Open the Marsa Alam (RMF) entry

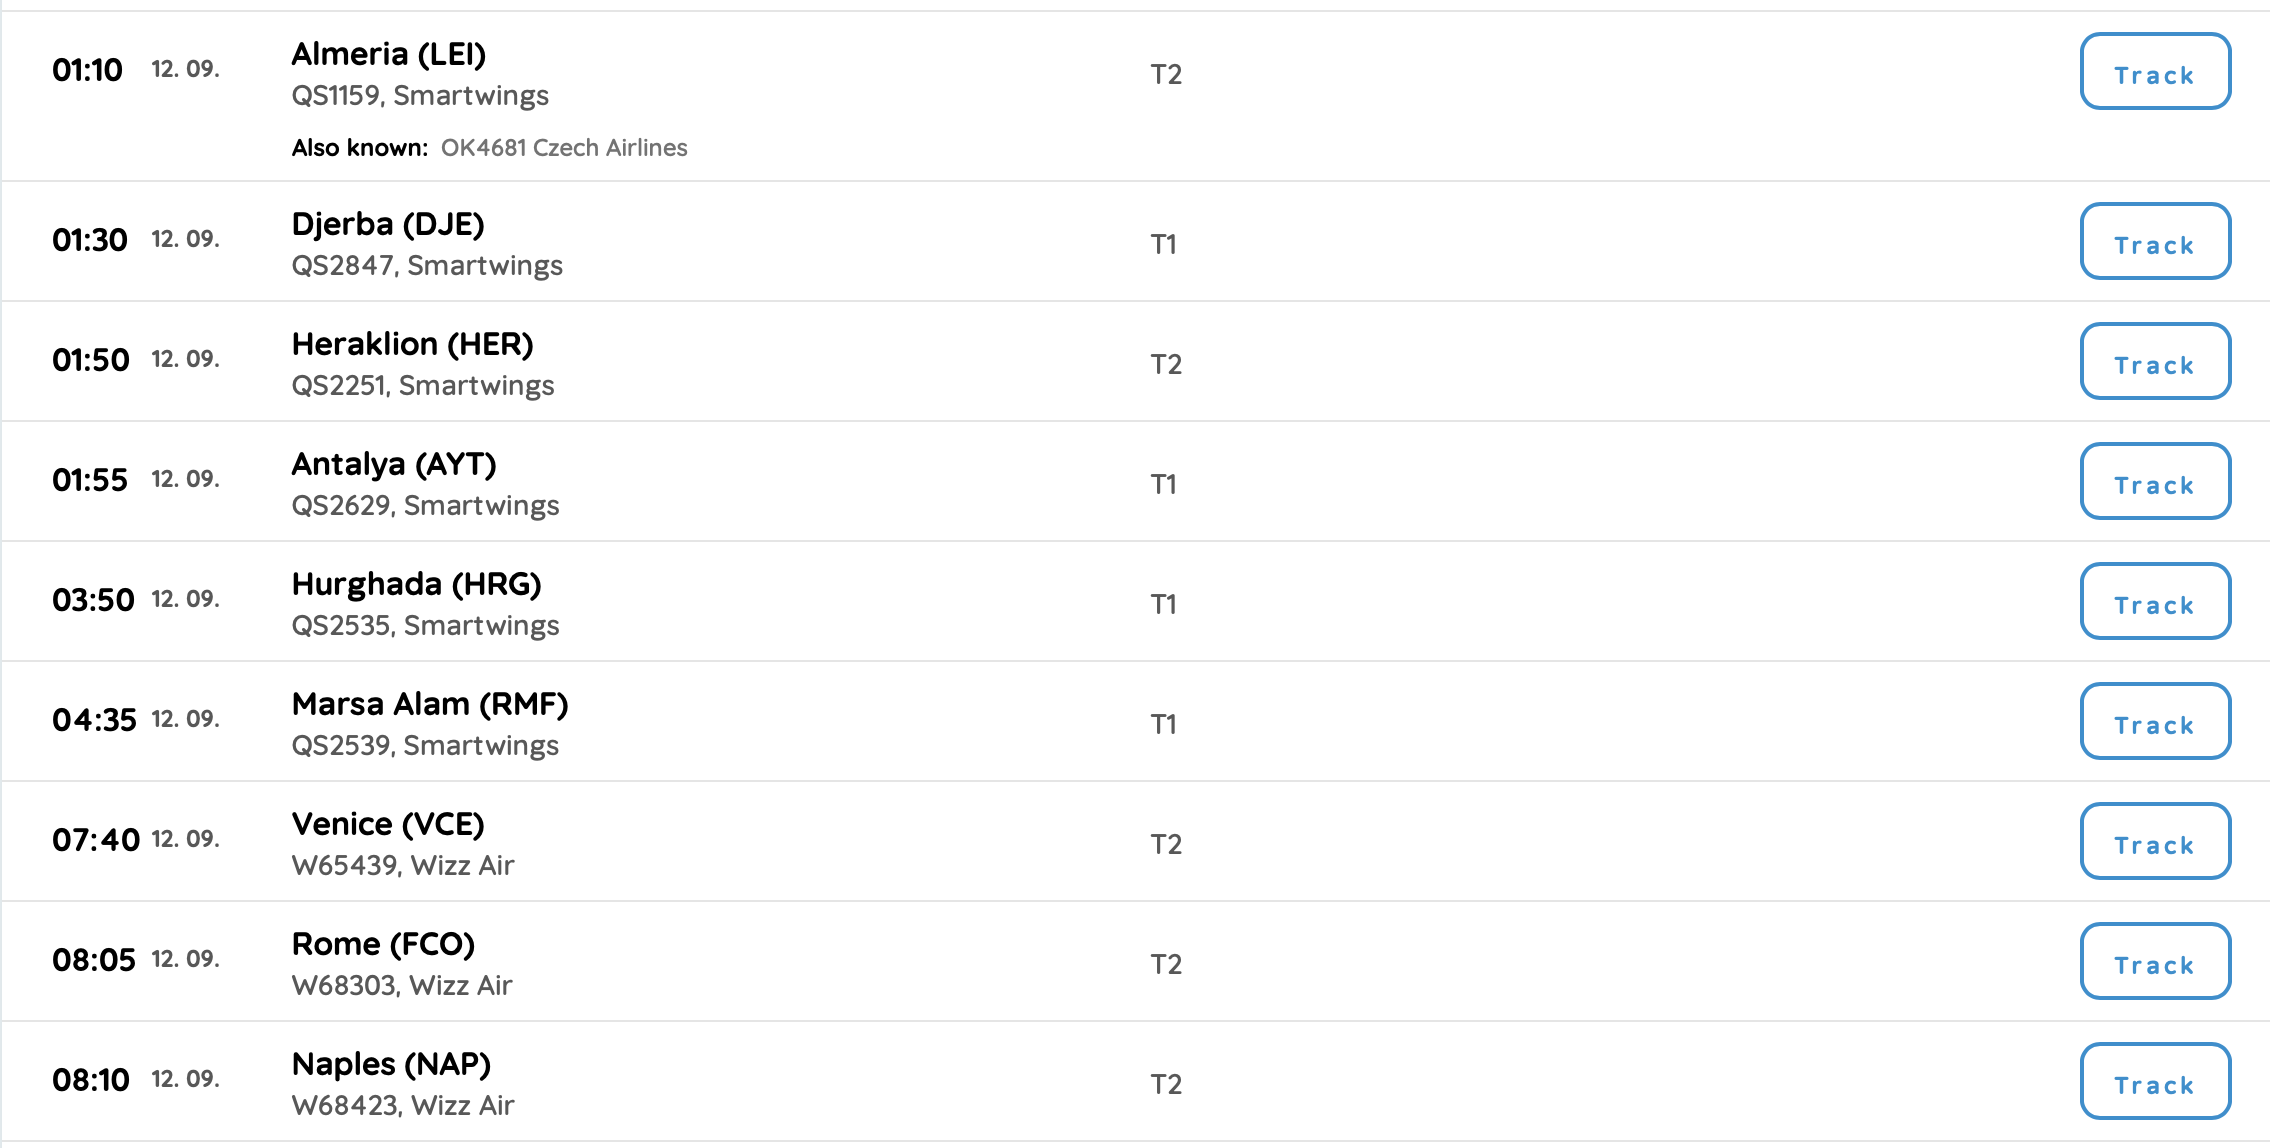[1135, 722]
